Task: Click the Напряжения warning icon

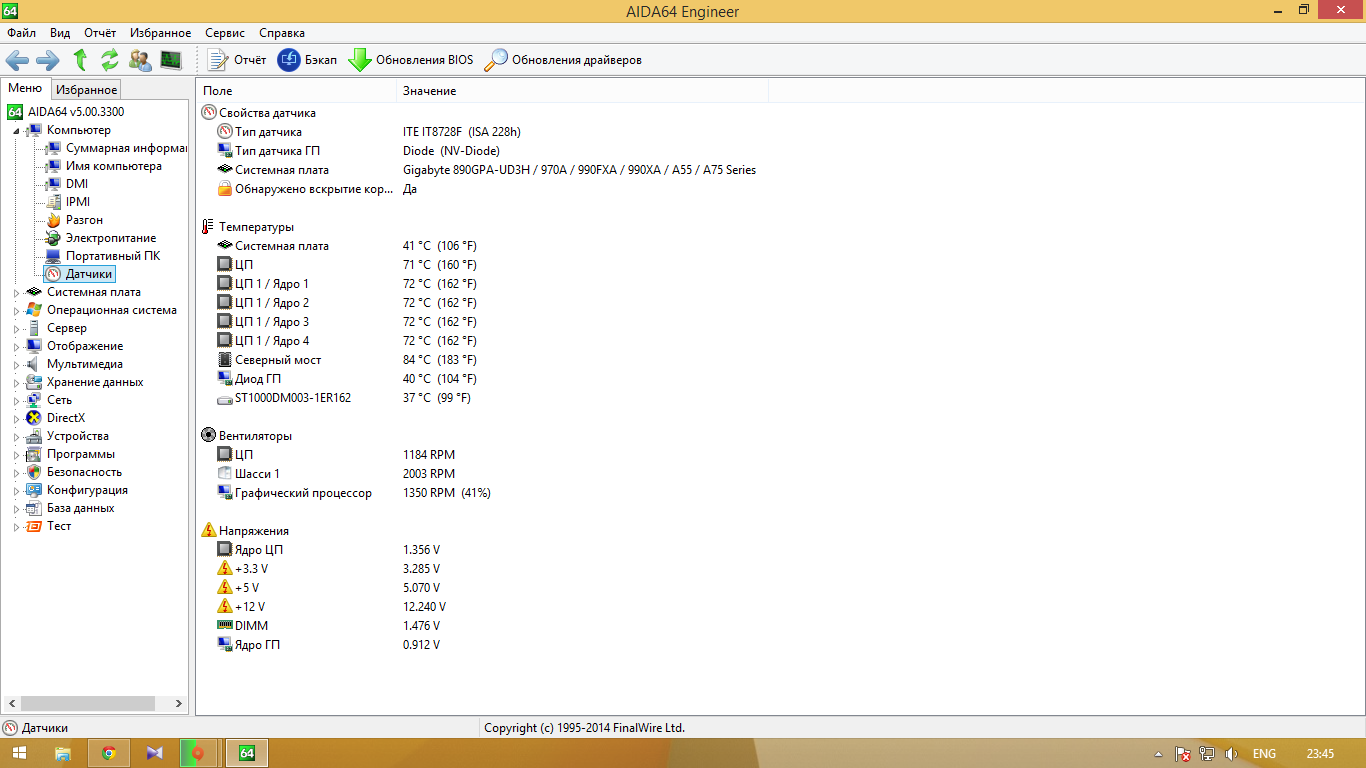Action: click(x=209, y=531)
